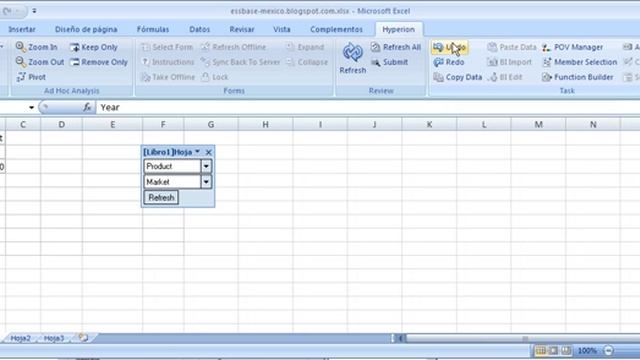640x360 pixels.
Task: Switch to the Fórmulas tab
Action: point(153,29)
